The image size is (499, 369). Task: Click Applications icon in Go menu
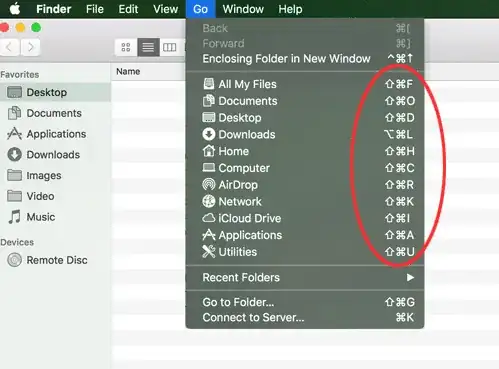pos(209,235)
